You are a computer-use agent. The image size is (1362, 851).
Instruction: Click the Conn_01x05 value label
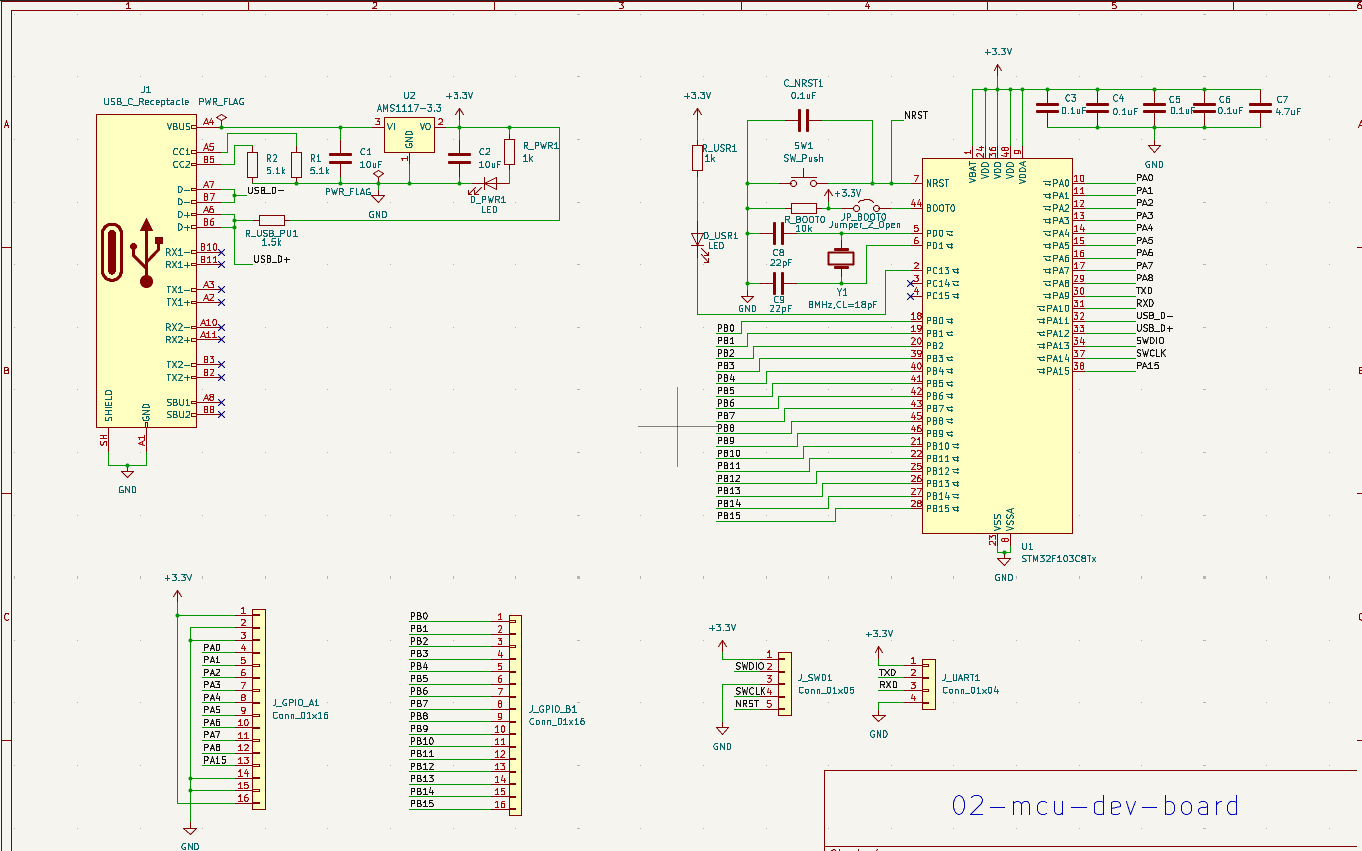click(x=826, y=690)
